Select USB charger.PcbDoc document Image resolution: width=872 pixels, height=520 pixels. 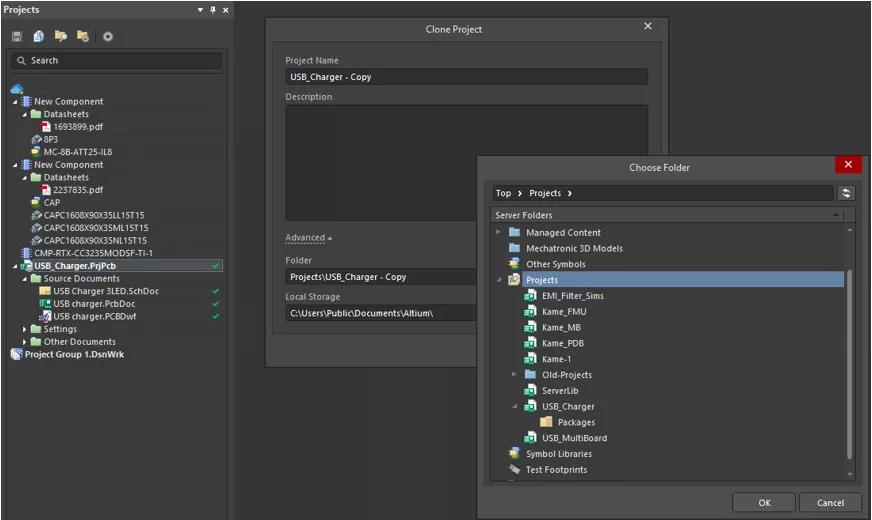[93, 303]
